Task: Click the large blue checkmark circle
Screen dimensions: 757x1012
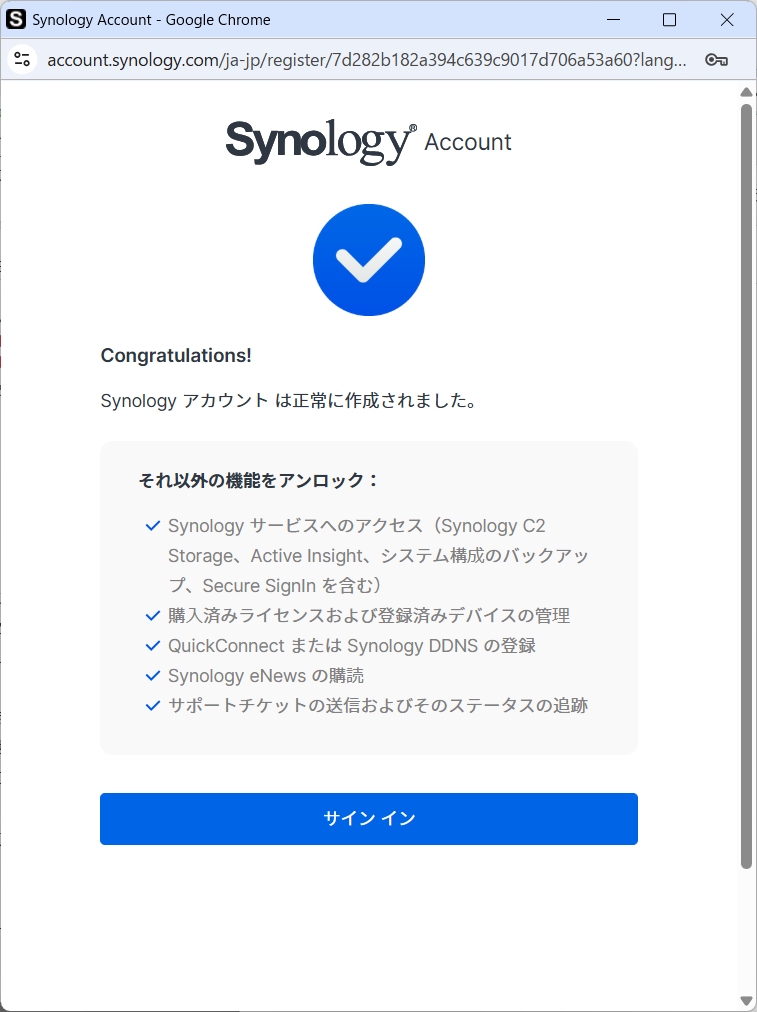Action: coord(368,260)
